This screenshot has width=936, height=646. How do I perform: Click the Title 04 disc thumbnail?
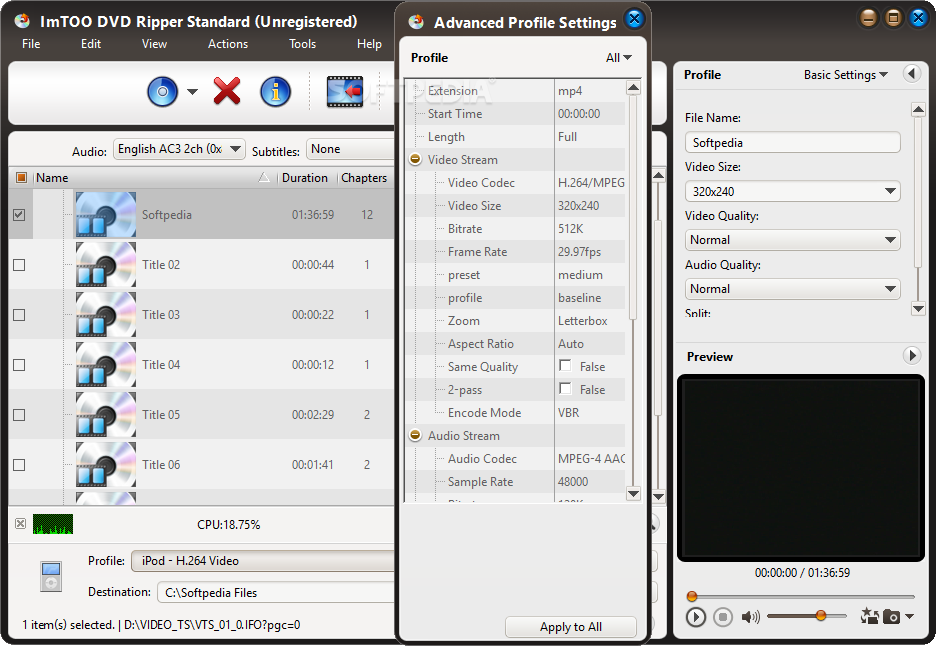tap(106, 365)
